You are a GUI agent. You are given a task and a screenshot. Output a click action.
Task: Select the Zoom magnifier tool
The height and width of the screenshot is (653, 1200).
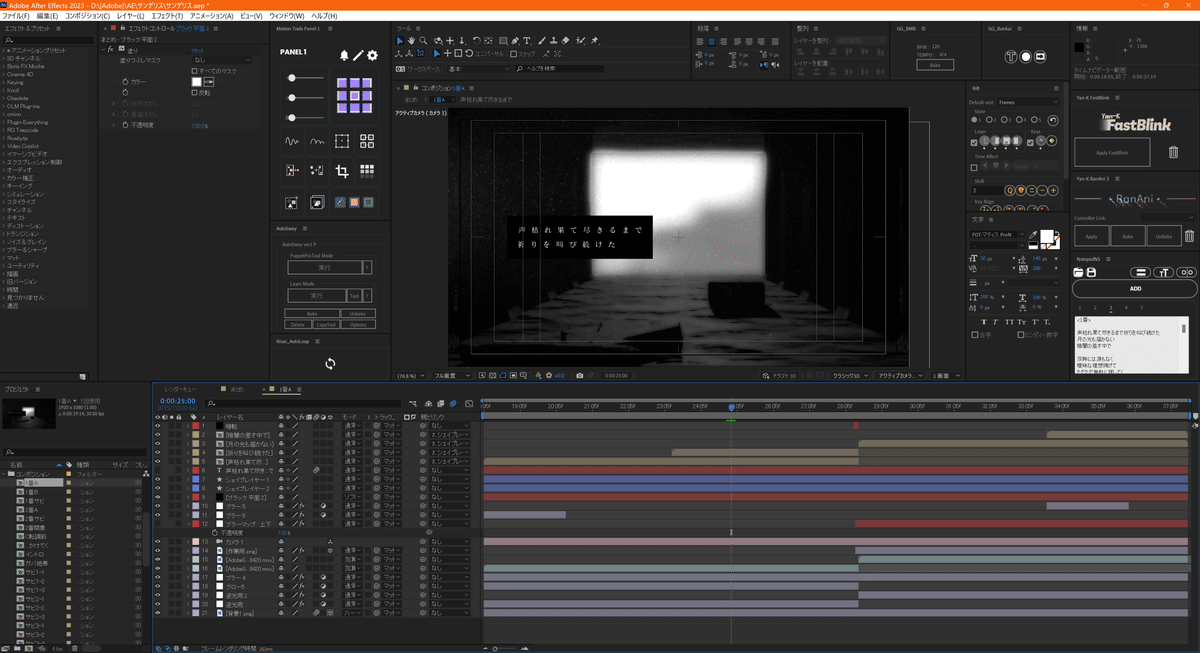tap(422, 41)
